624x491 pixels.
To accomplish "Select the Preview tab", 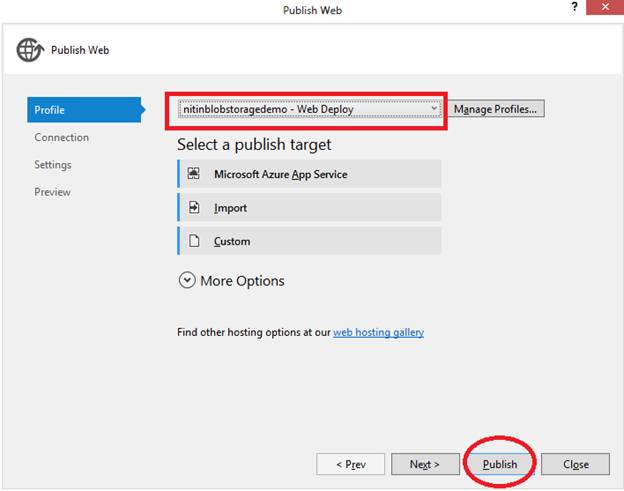I will (52, 191).
